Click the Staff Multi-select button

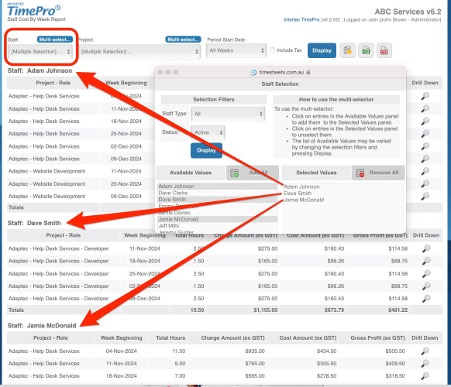55,39
